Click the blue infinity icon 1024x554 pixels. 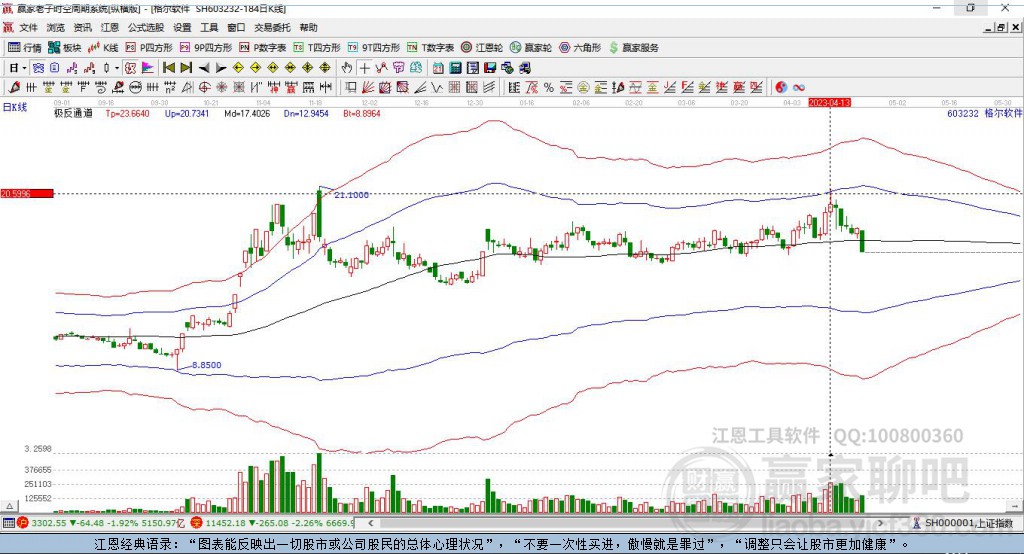tap(799, 88)
